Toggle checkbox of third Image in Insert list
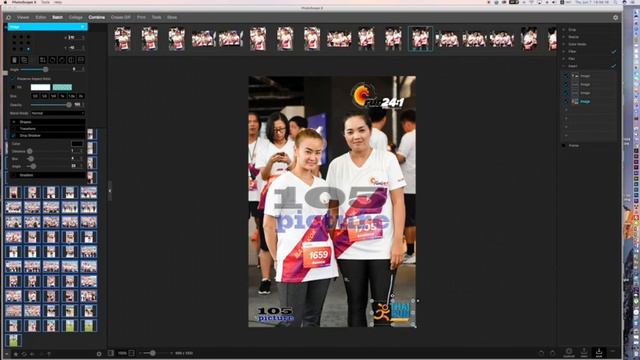The height and width of the screenshot is (360, 640). (x=566, y=93)
